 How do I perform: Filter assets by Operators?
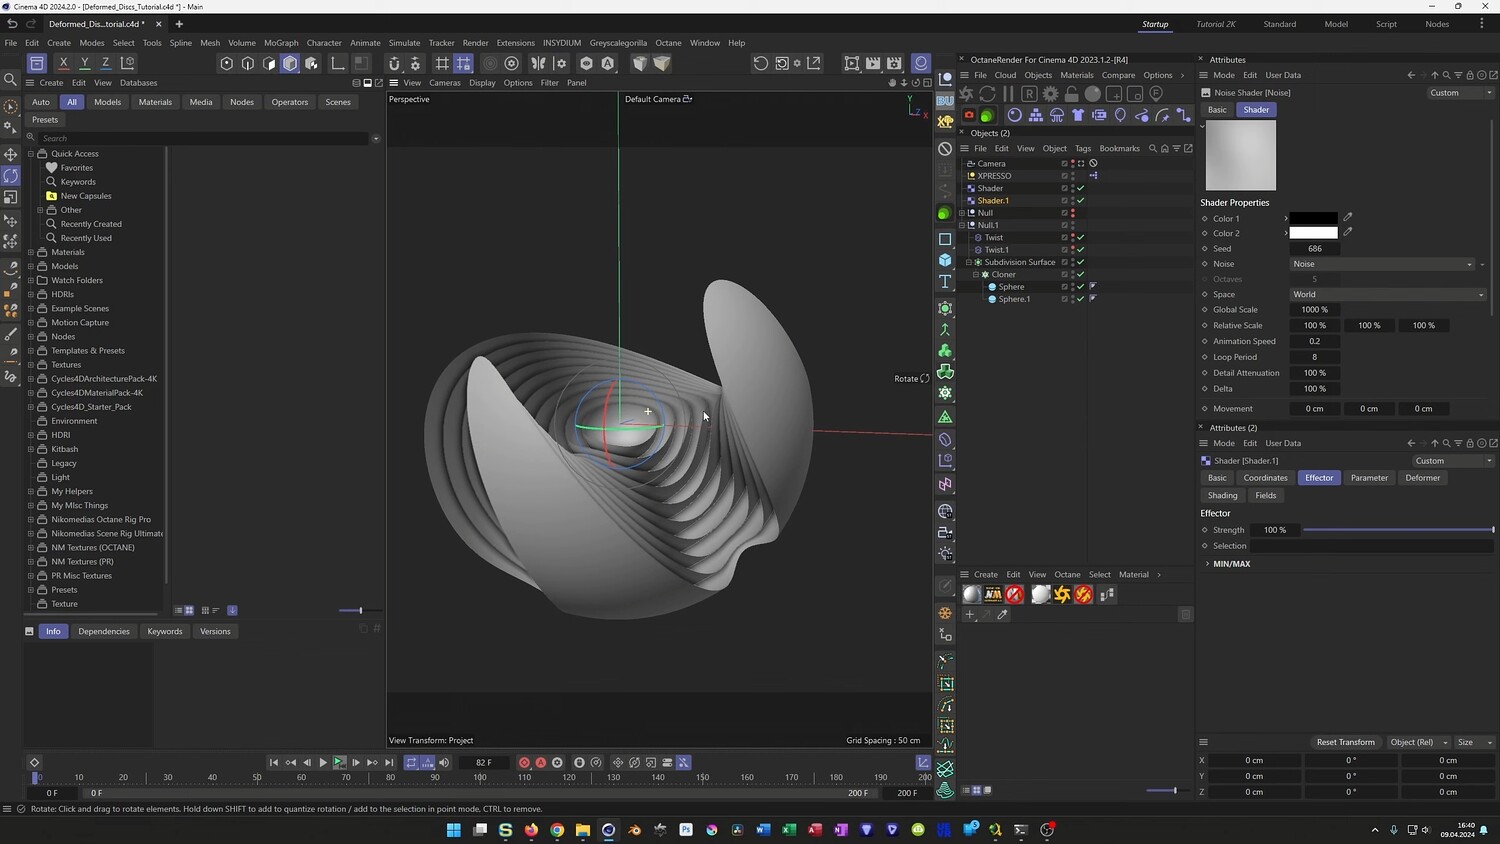click(x=290, y=102)
